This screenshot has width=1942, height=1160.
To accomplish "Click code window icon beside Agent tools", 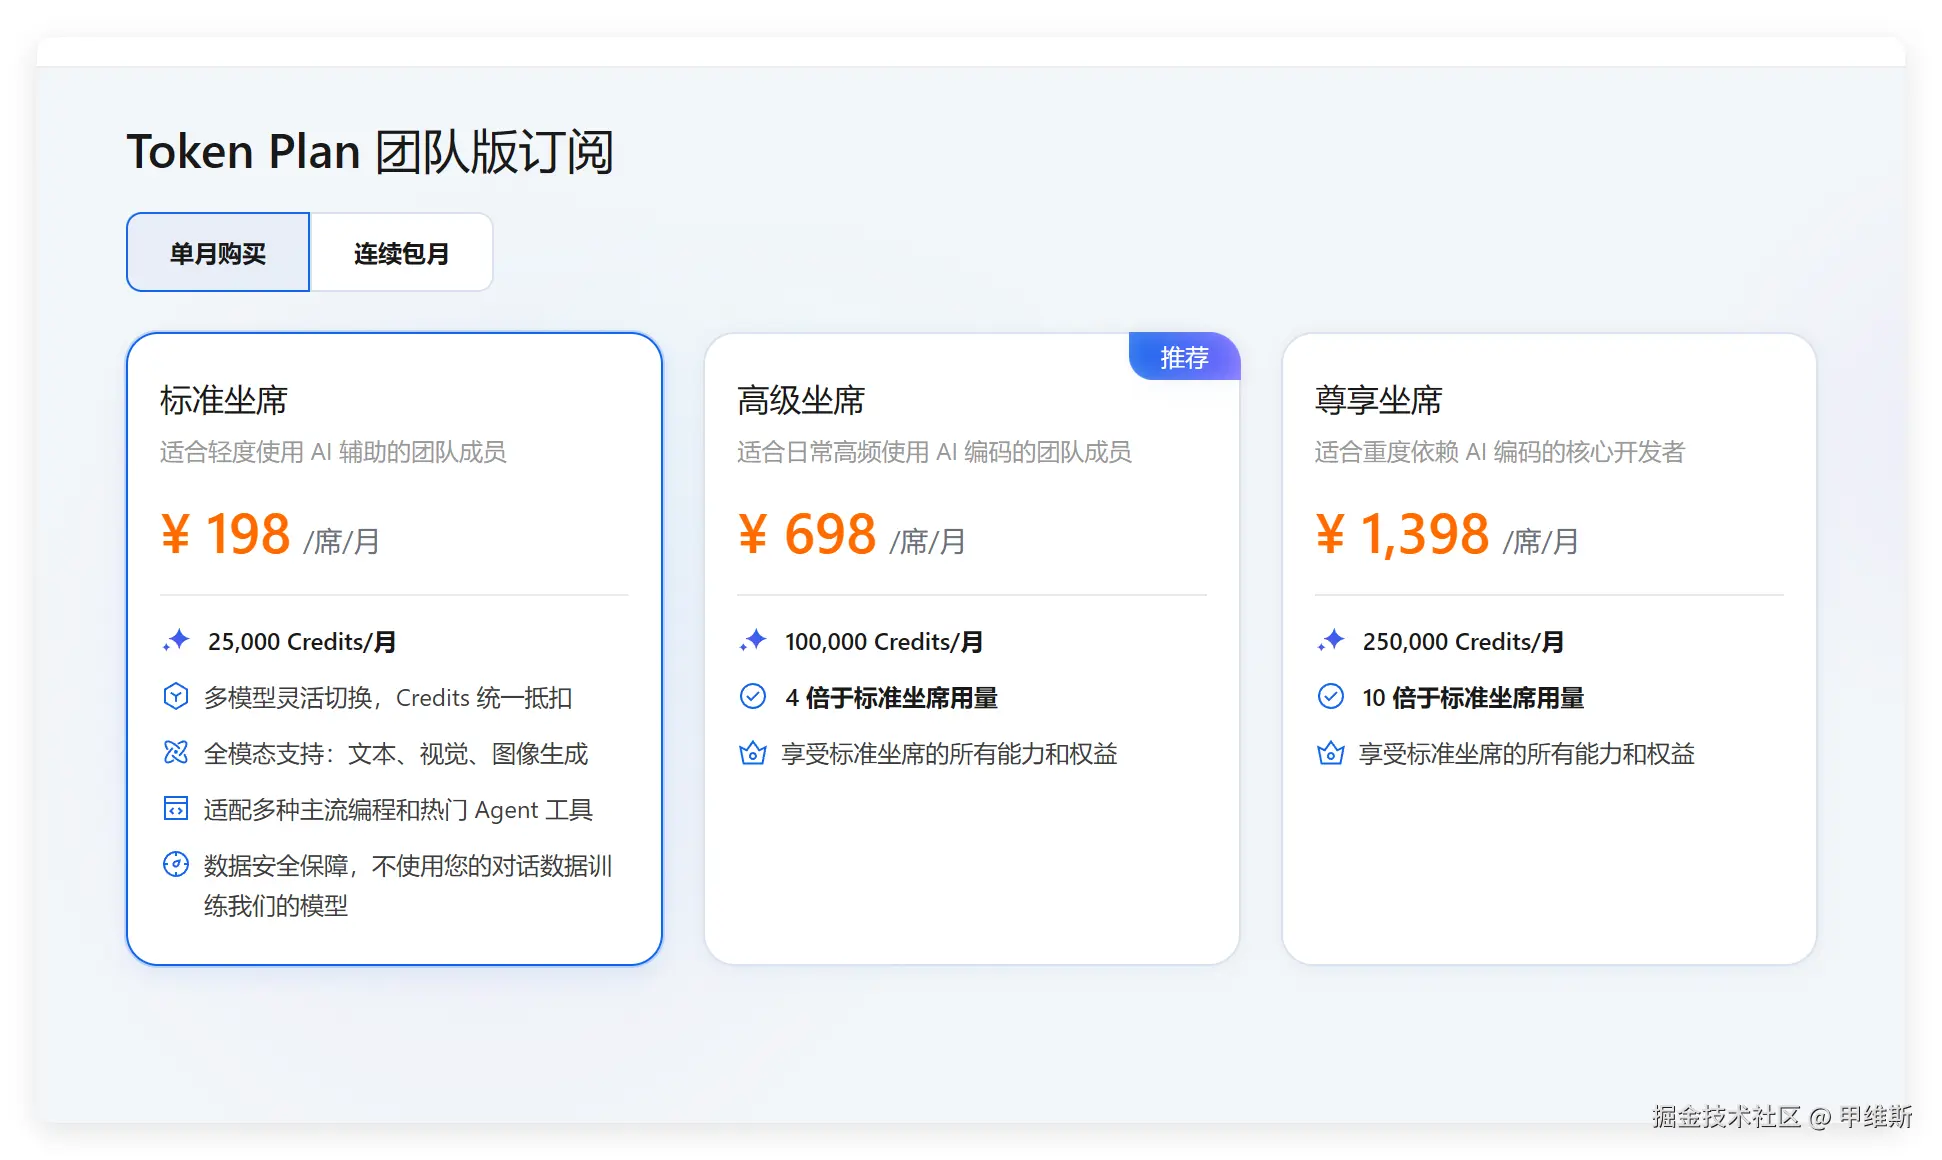I will (x=176, y=808).
